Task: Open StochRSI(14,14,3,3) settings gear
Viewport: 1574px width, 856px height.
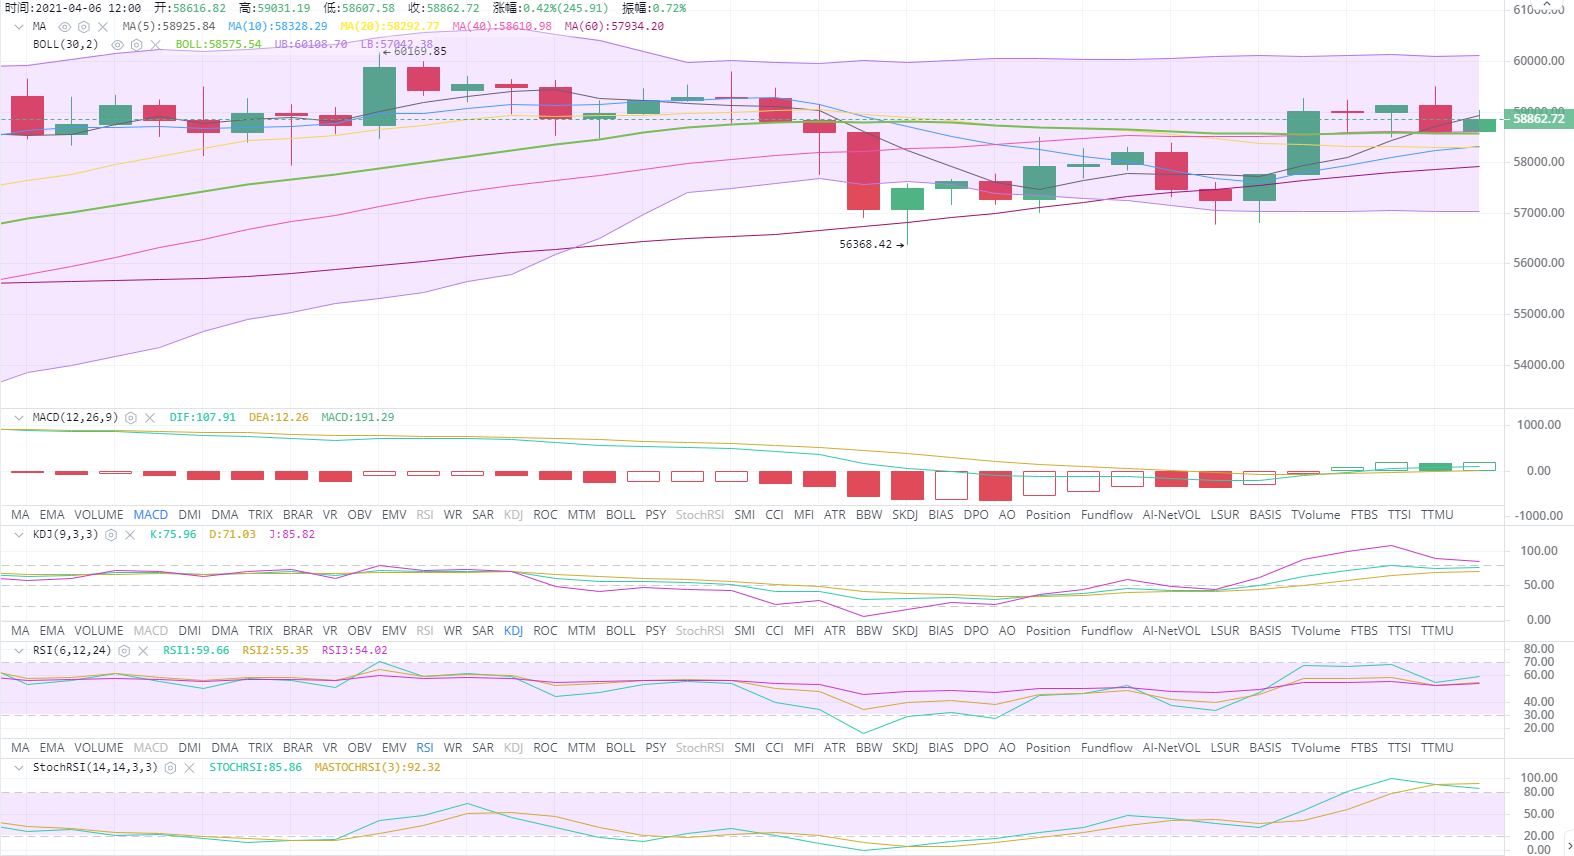Action: (170, 768)
